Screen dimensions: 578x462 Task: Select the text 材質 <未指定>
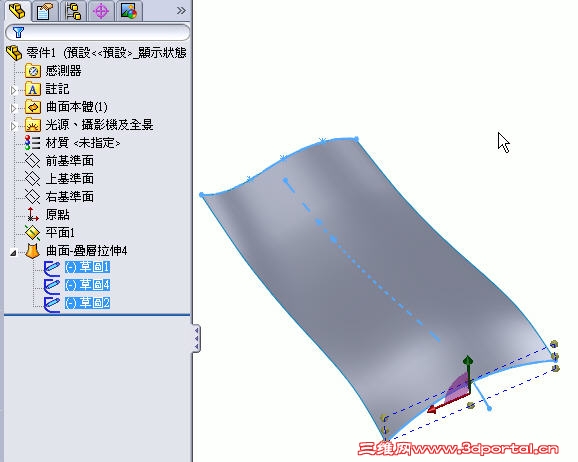[x=83, y=143]
